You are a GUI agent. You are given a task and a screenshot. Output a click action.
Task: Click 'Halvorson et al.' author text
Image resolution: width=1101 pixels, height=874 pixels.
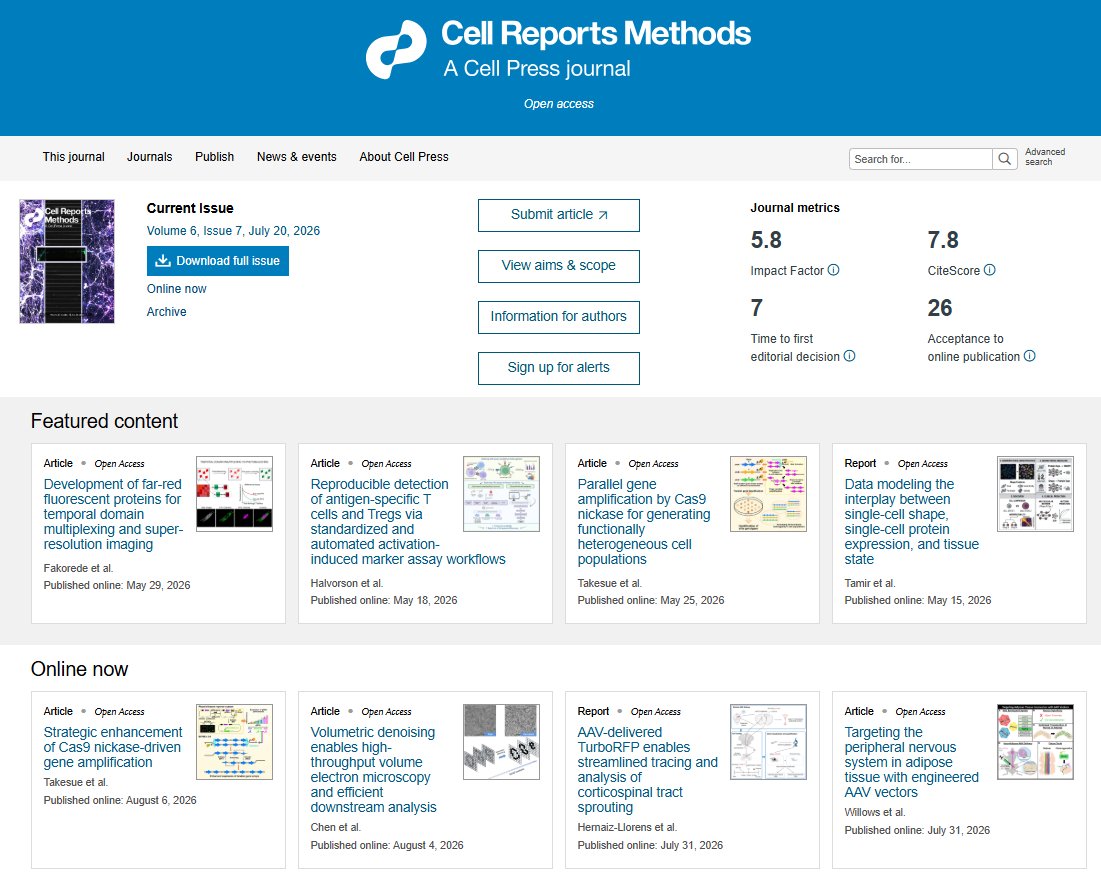(x=347, y=583)
